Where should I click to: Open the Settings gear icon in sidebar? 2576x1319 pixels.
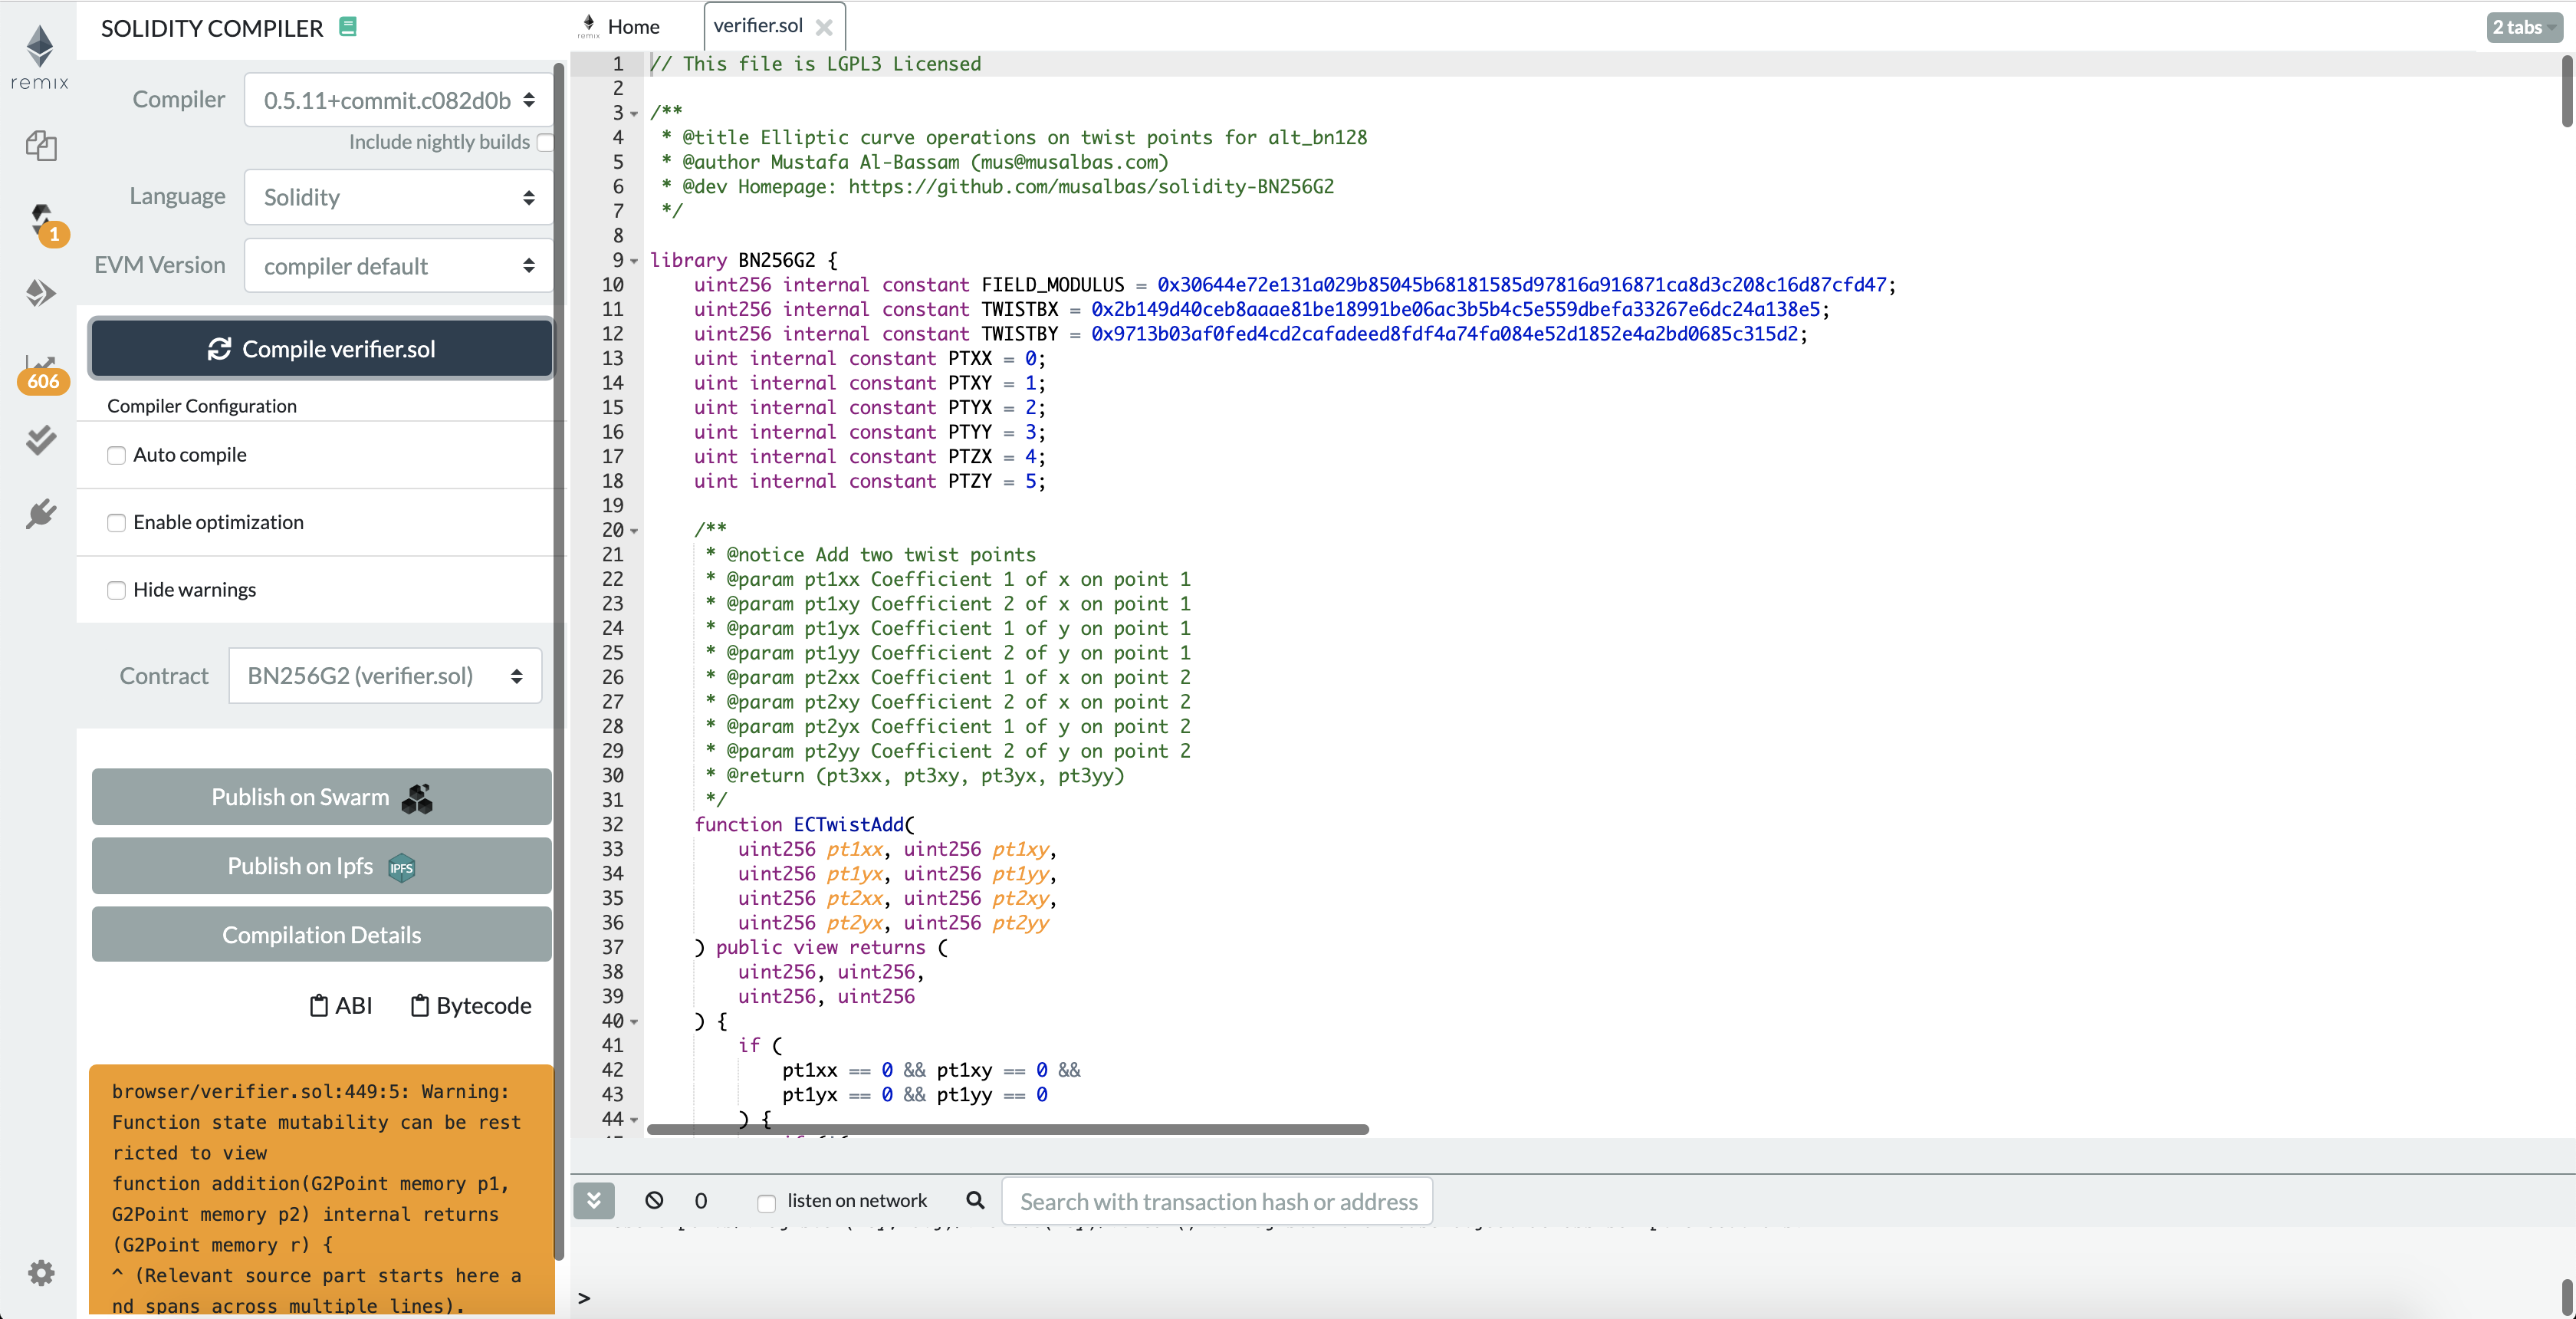pyautogui.click(x=41, y=1272)
